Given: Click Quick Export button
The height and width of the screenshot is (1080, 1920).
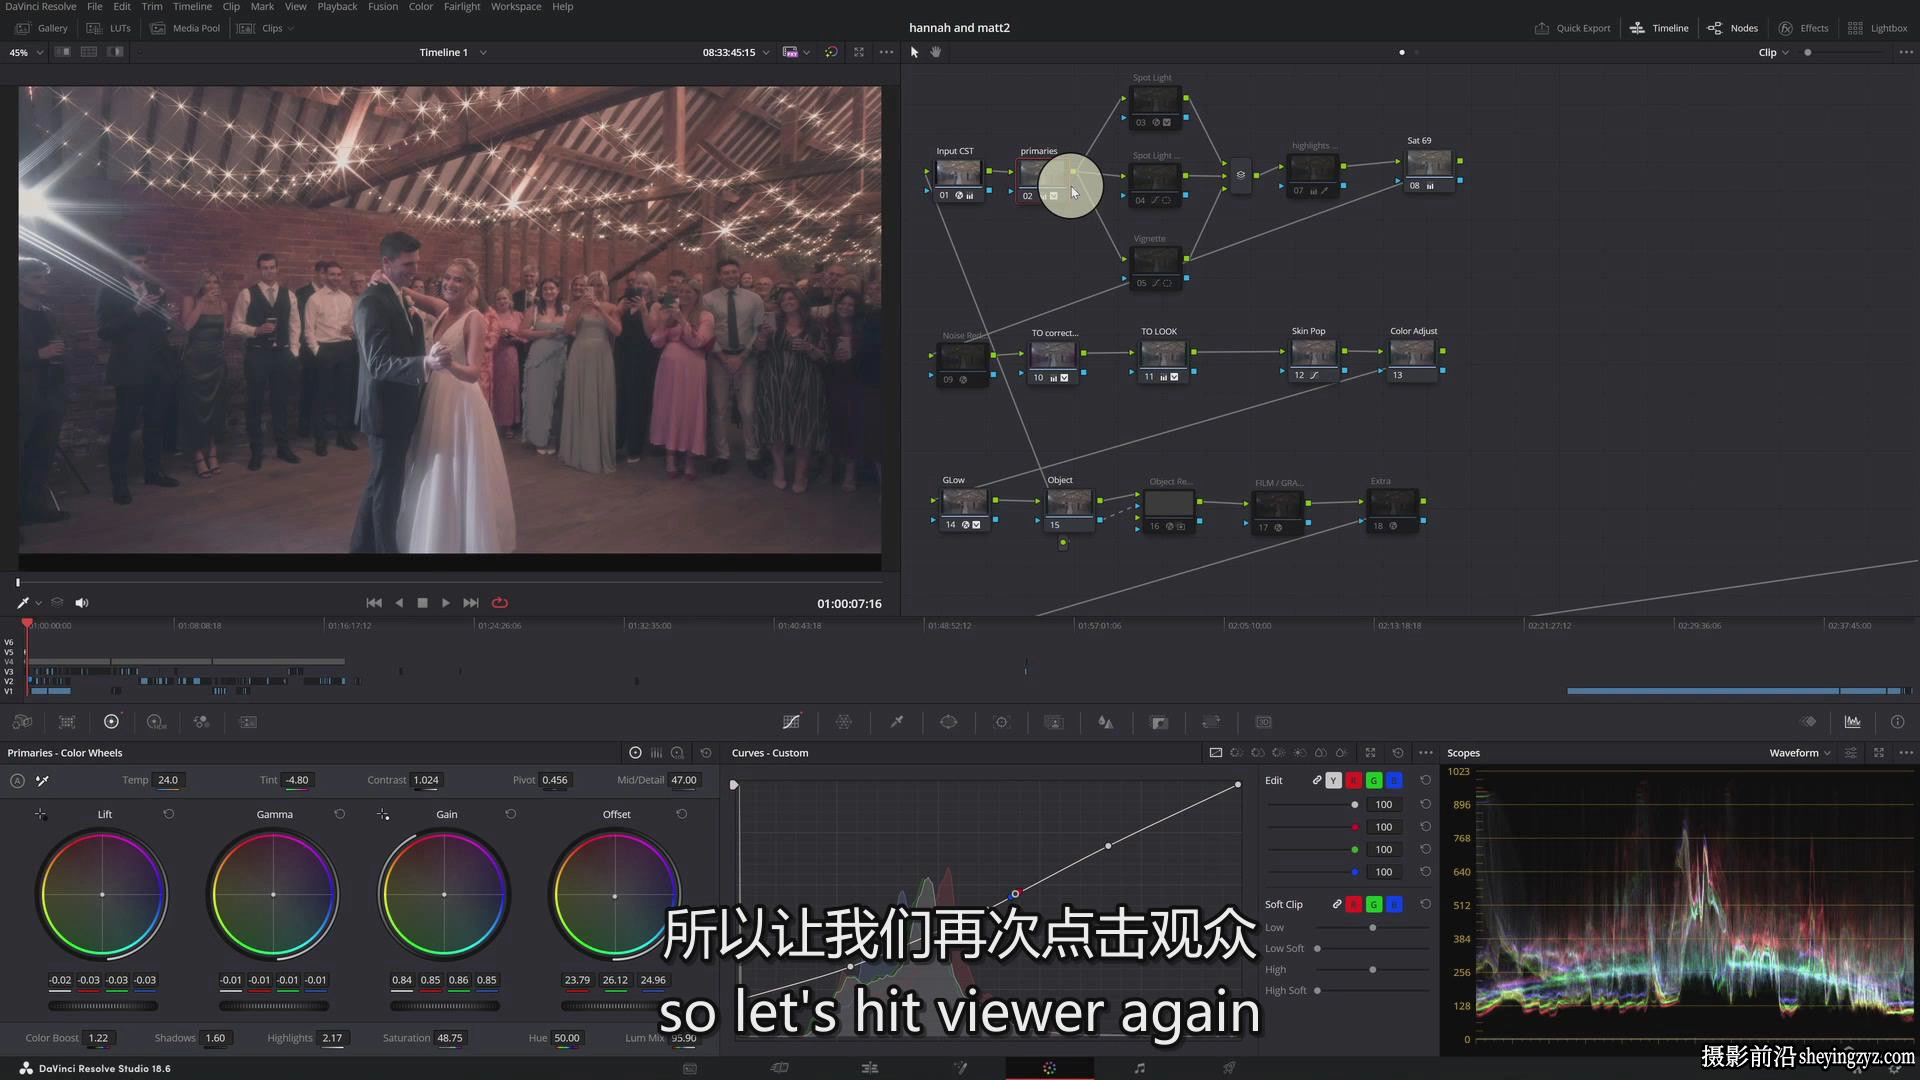Looking at the screenshot, I should click(x=1573, y=28).
